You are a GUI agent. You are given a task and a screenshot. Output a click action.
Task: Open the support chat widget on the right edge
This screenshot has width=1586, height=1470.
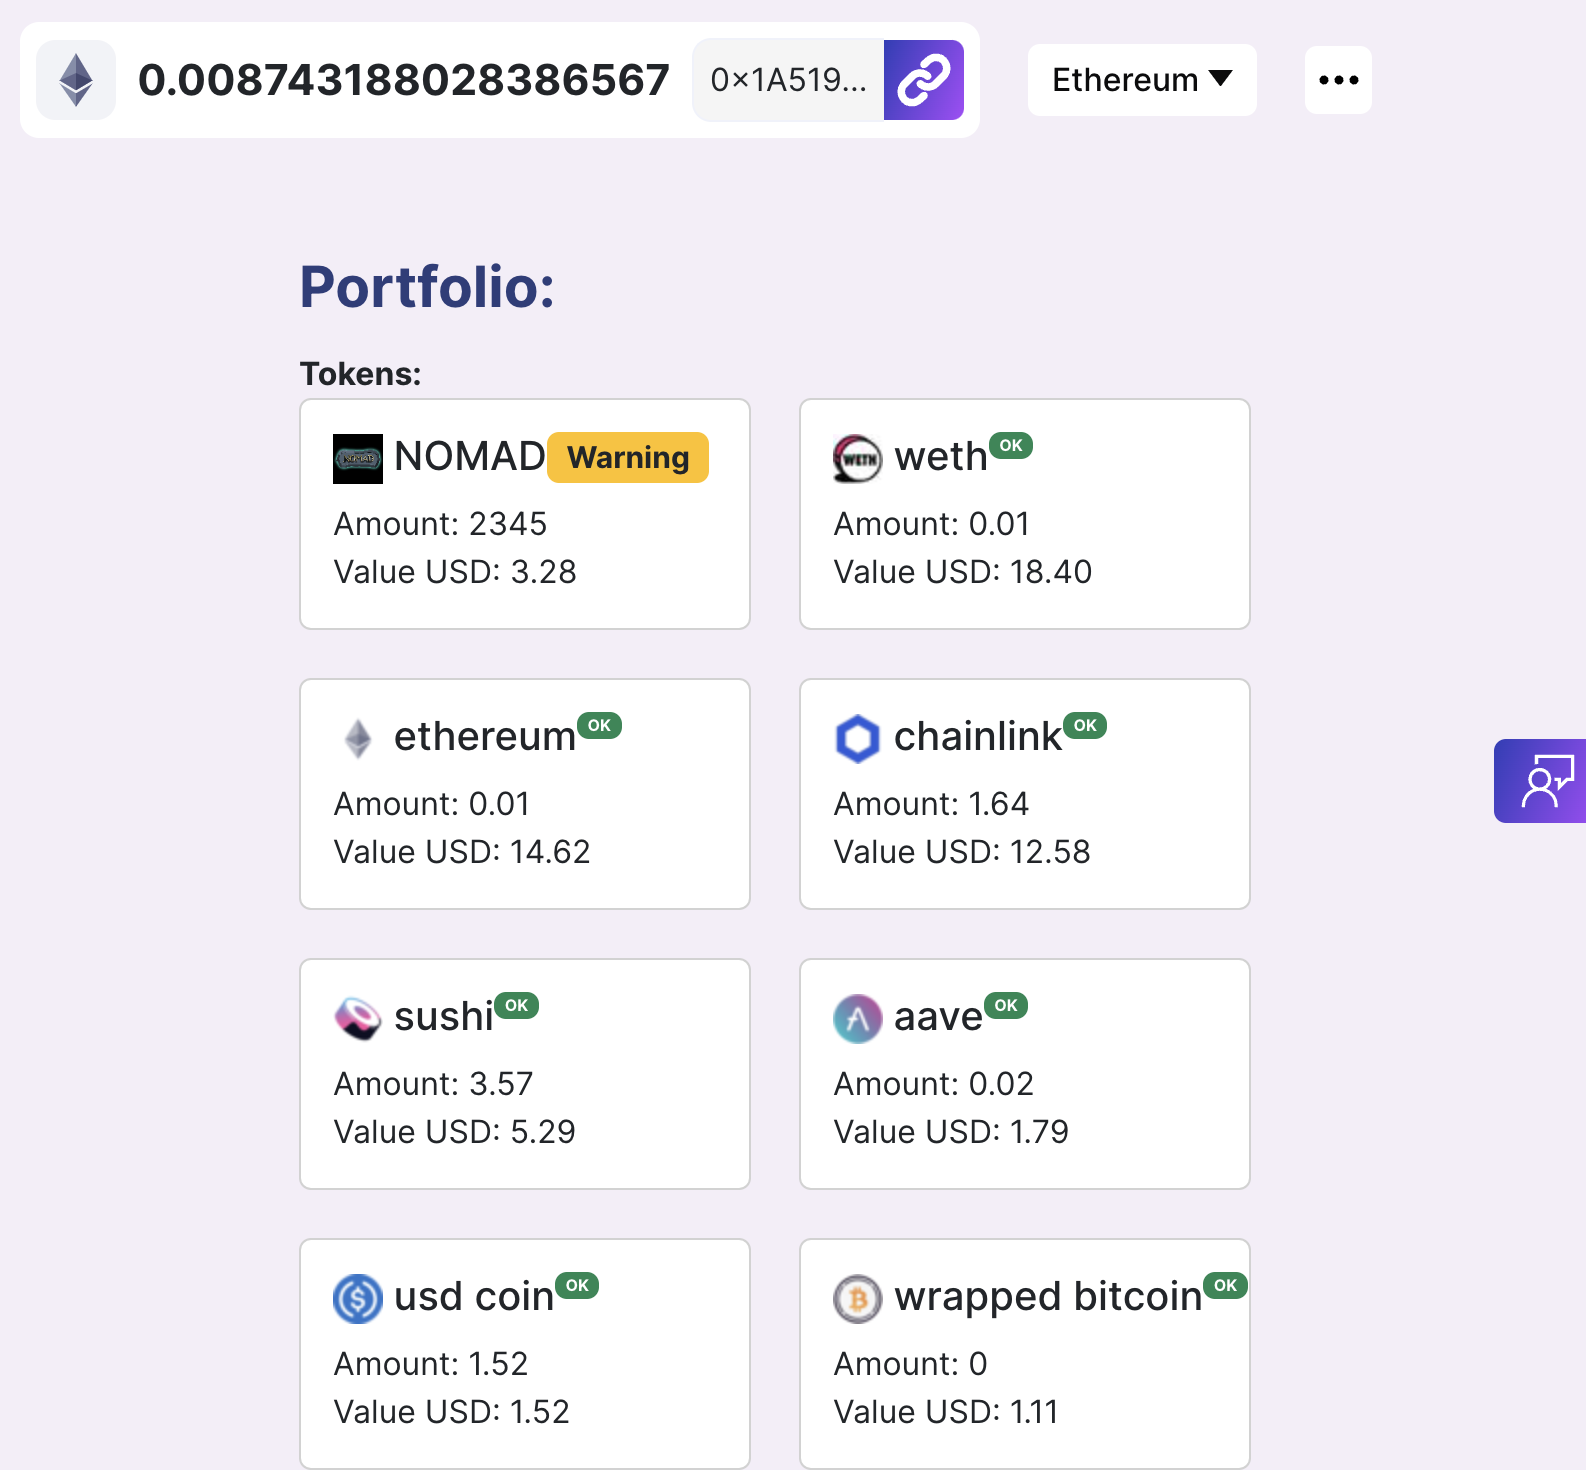pos(1541,781)
